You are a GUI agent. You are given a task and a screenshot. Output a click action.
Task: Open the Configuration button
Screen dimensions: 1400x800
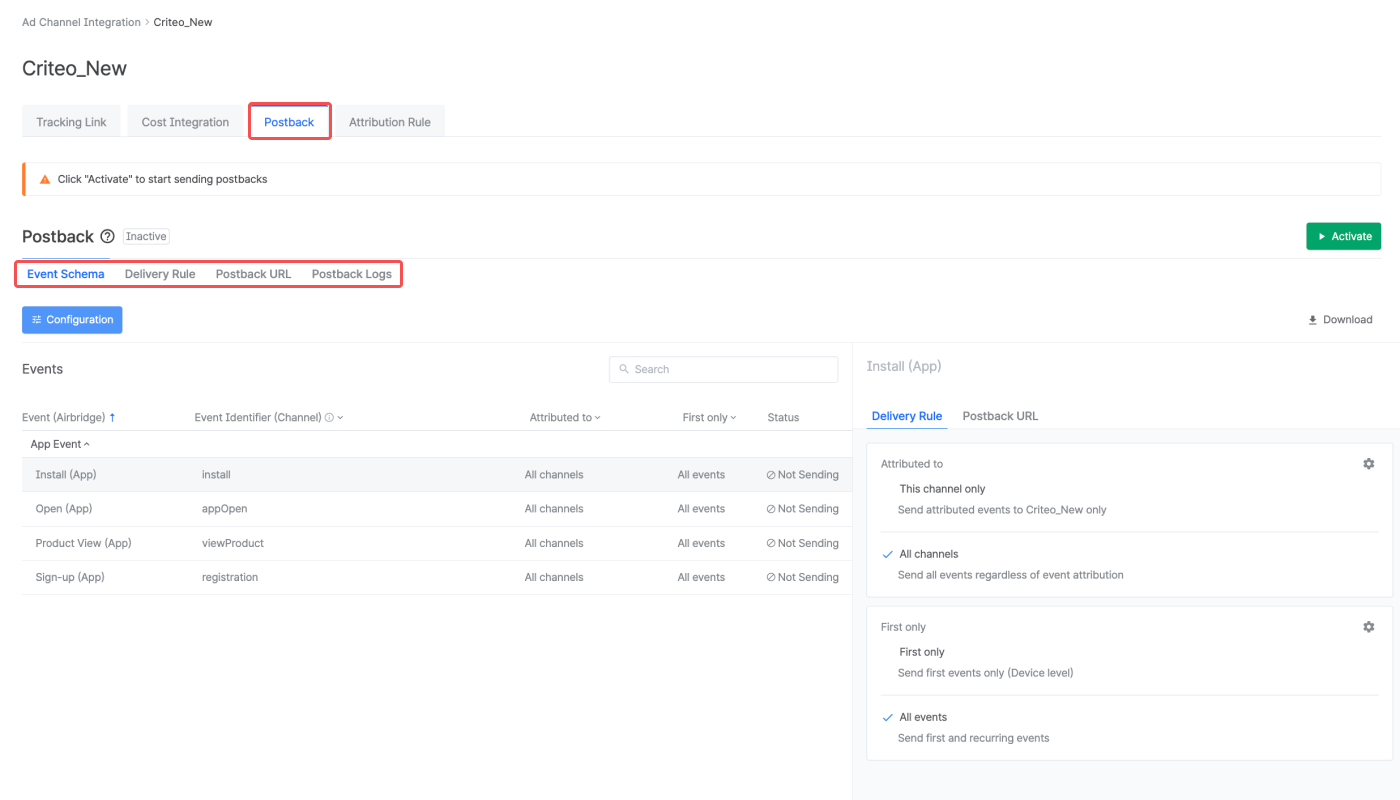tap(72, 320)
